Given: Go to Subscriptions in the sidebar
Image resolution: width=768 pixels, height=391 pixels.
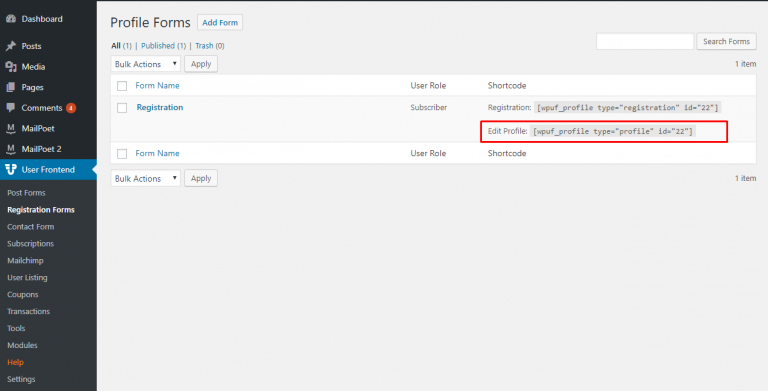Looking at the screenshot, I should click(x=30, y=244).
